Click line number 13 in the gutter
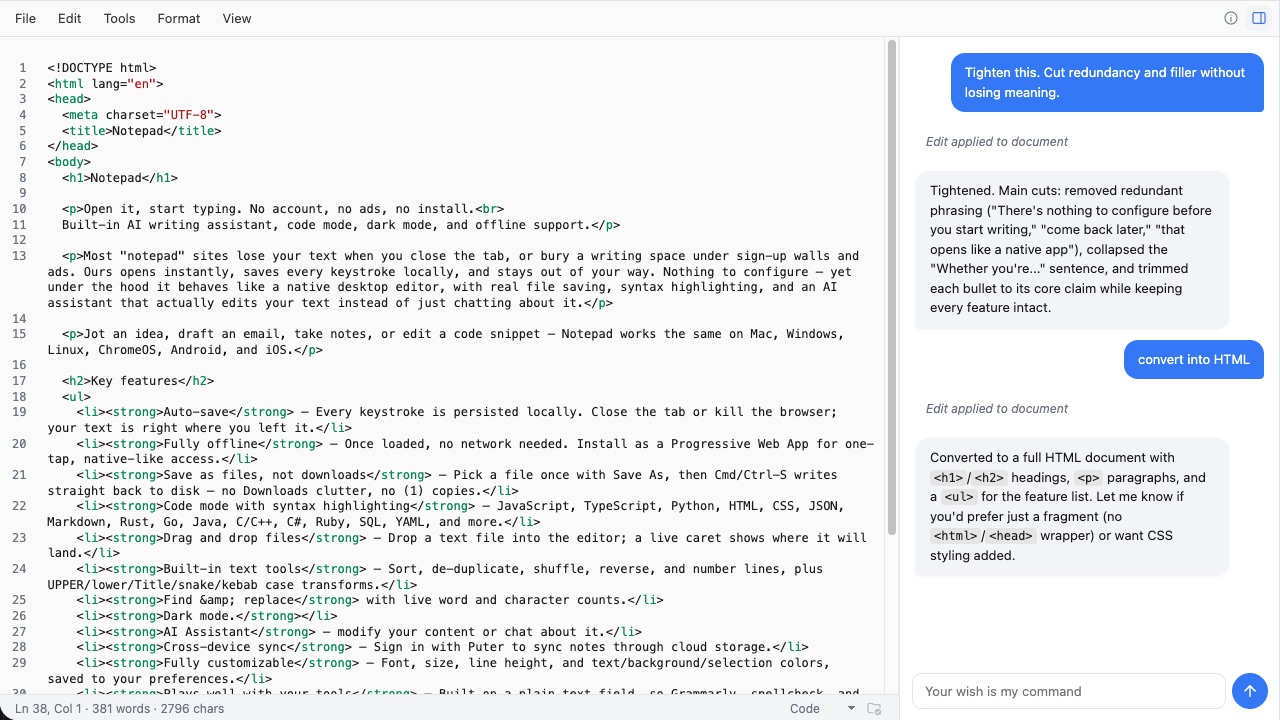1280x720 pixels. pyautogui.click(x=21, y=256)
